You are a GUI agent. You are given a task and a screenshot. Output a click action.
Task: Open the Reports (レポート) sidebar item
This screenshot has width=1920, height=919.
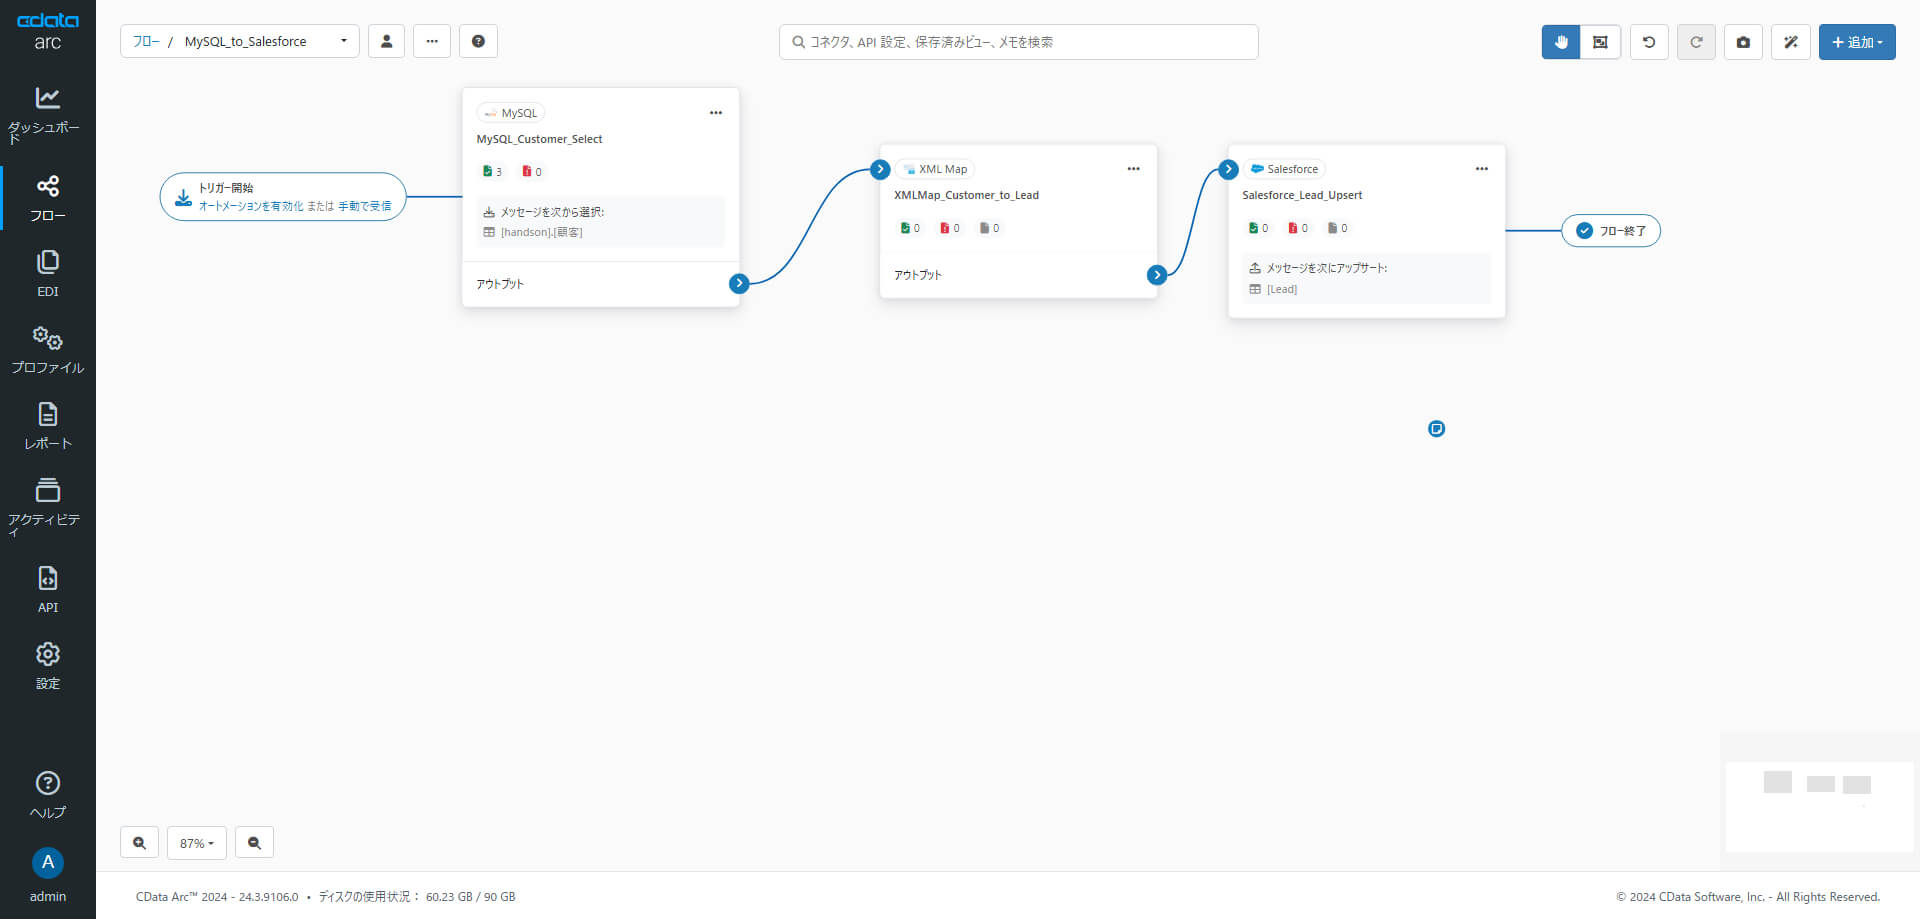pos(47,426)
